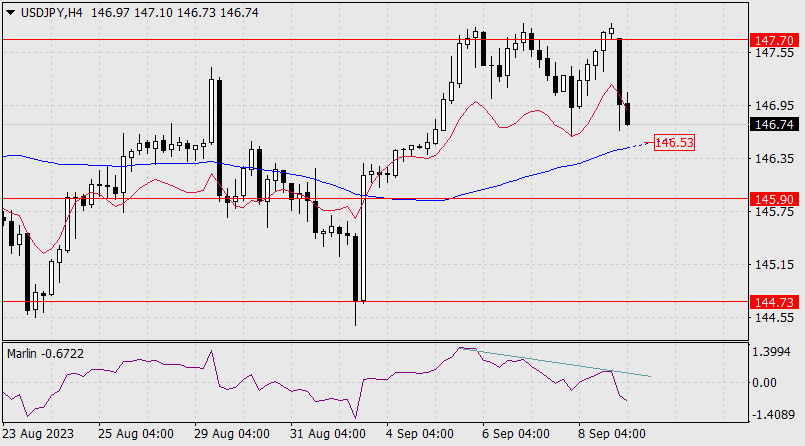805x446 pixels.
Task: Select the 144.73 red price level label
Action: tap(774, 302)
